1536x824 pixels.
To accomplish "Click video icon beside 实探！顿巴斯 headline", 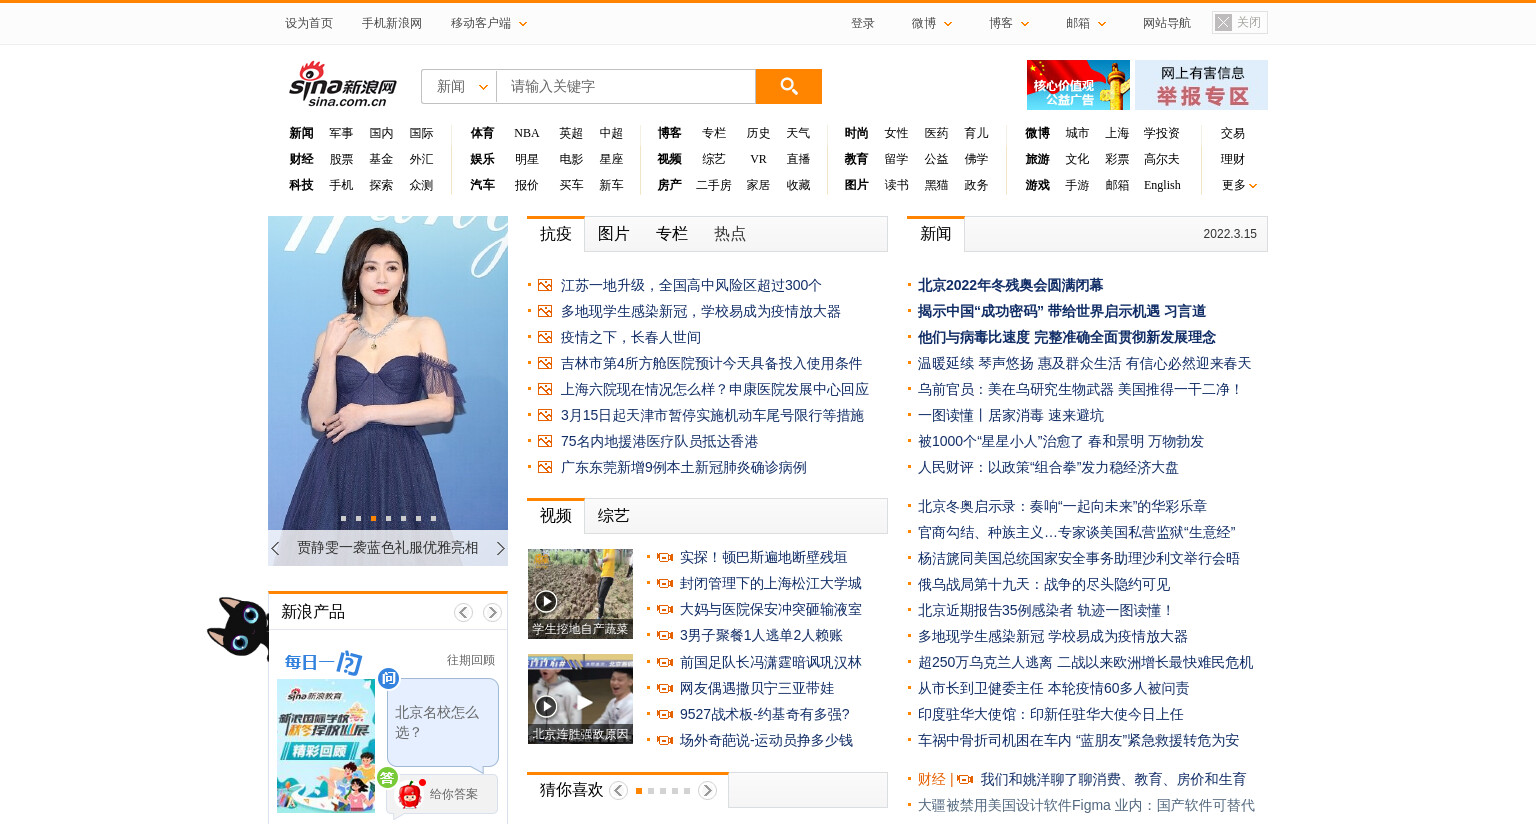I will click(665, 557).
